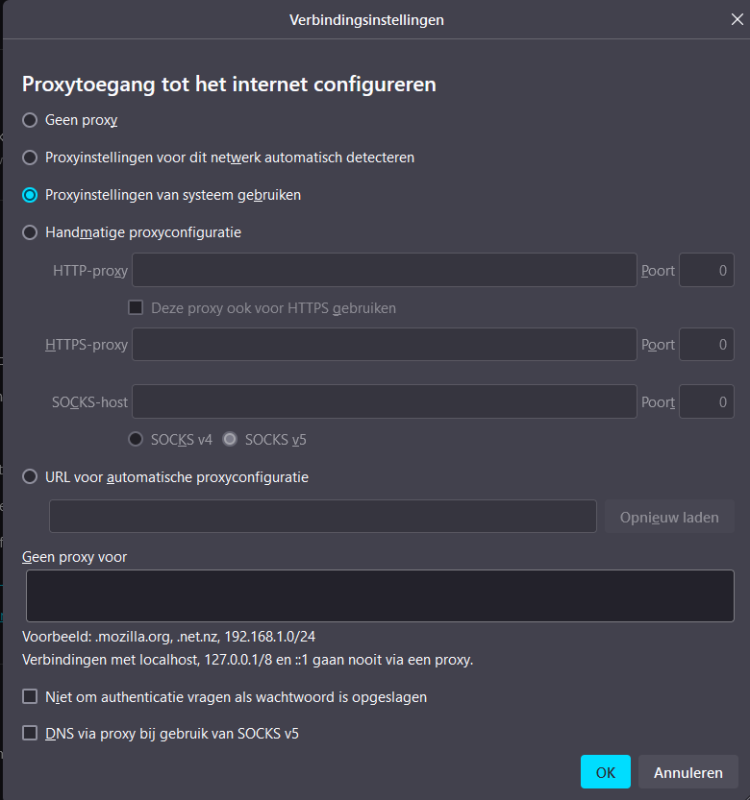Toggle DNS via proxy for SOCKS v5
This screenshot has width=750, height=800.
click(30, 733)
